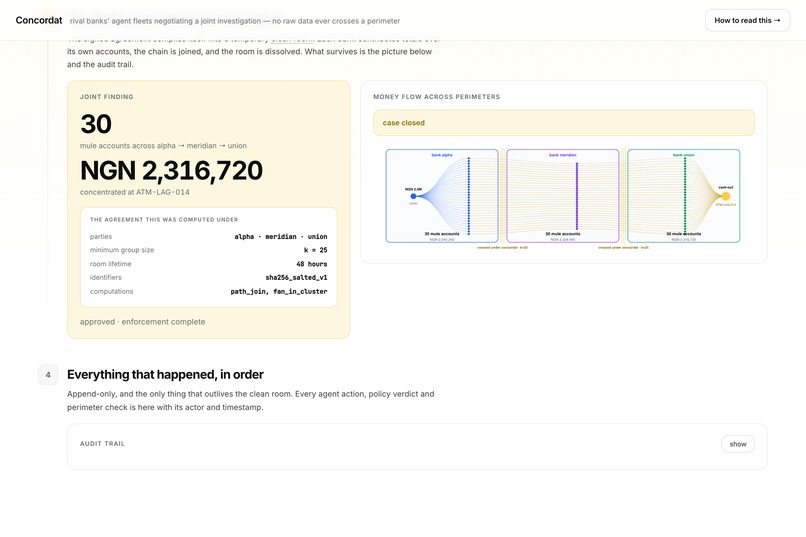
Task: Click "concentrated at ATM-LAG-014" text
Action: tap(135, 192)
